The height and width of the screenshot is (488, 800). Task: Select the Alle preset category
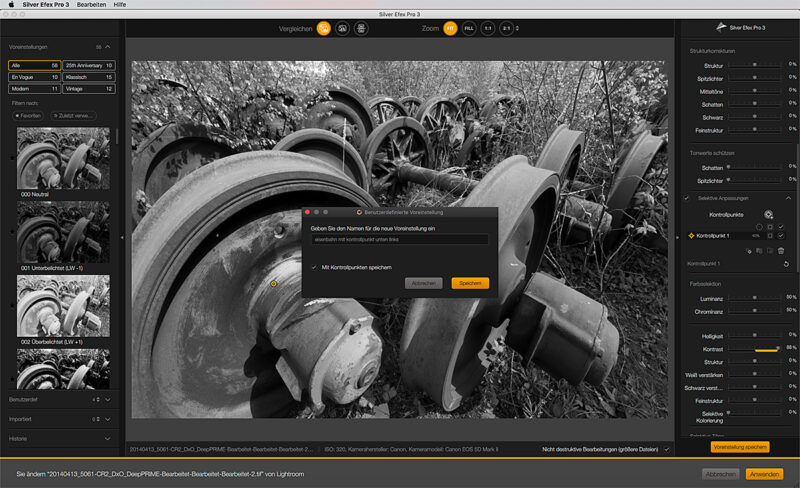tap(35, 65)
